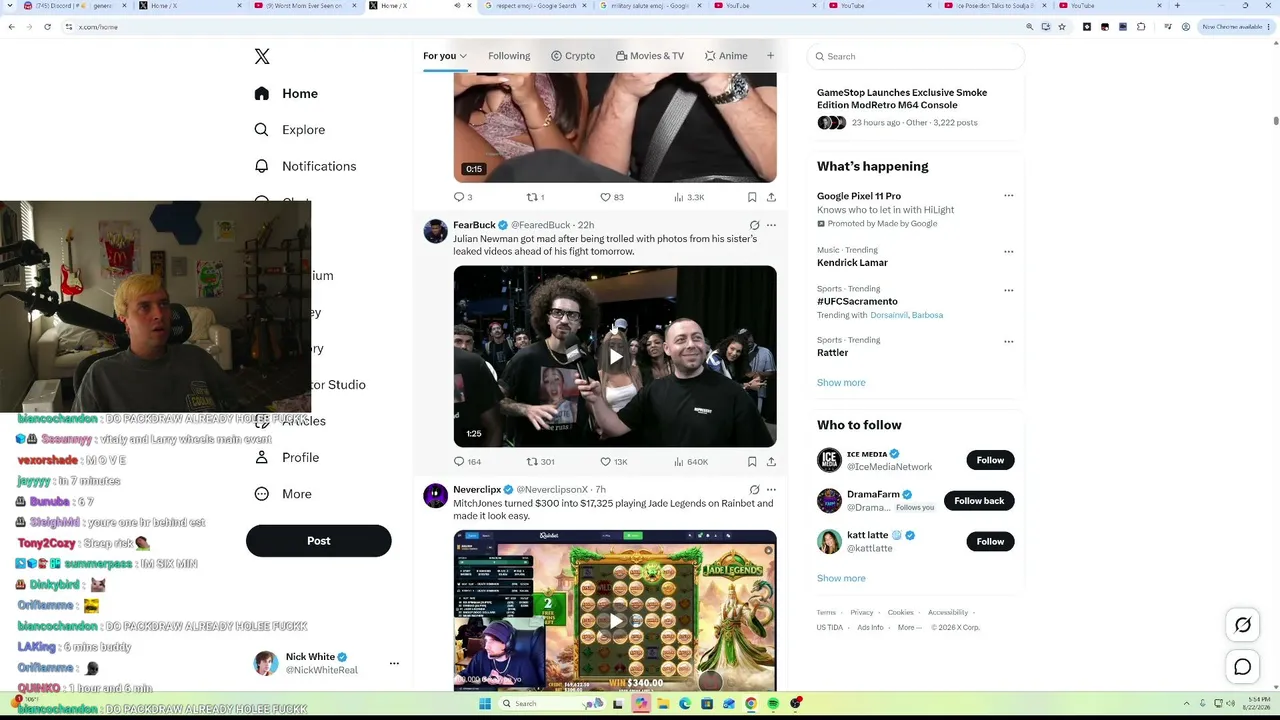Image resolution: width=1280 pixels, height=720 pixels.
Task: Open Neverclipx profile avatar
Action: (435, 495)
